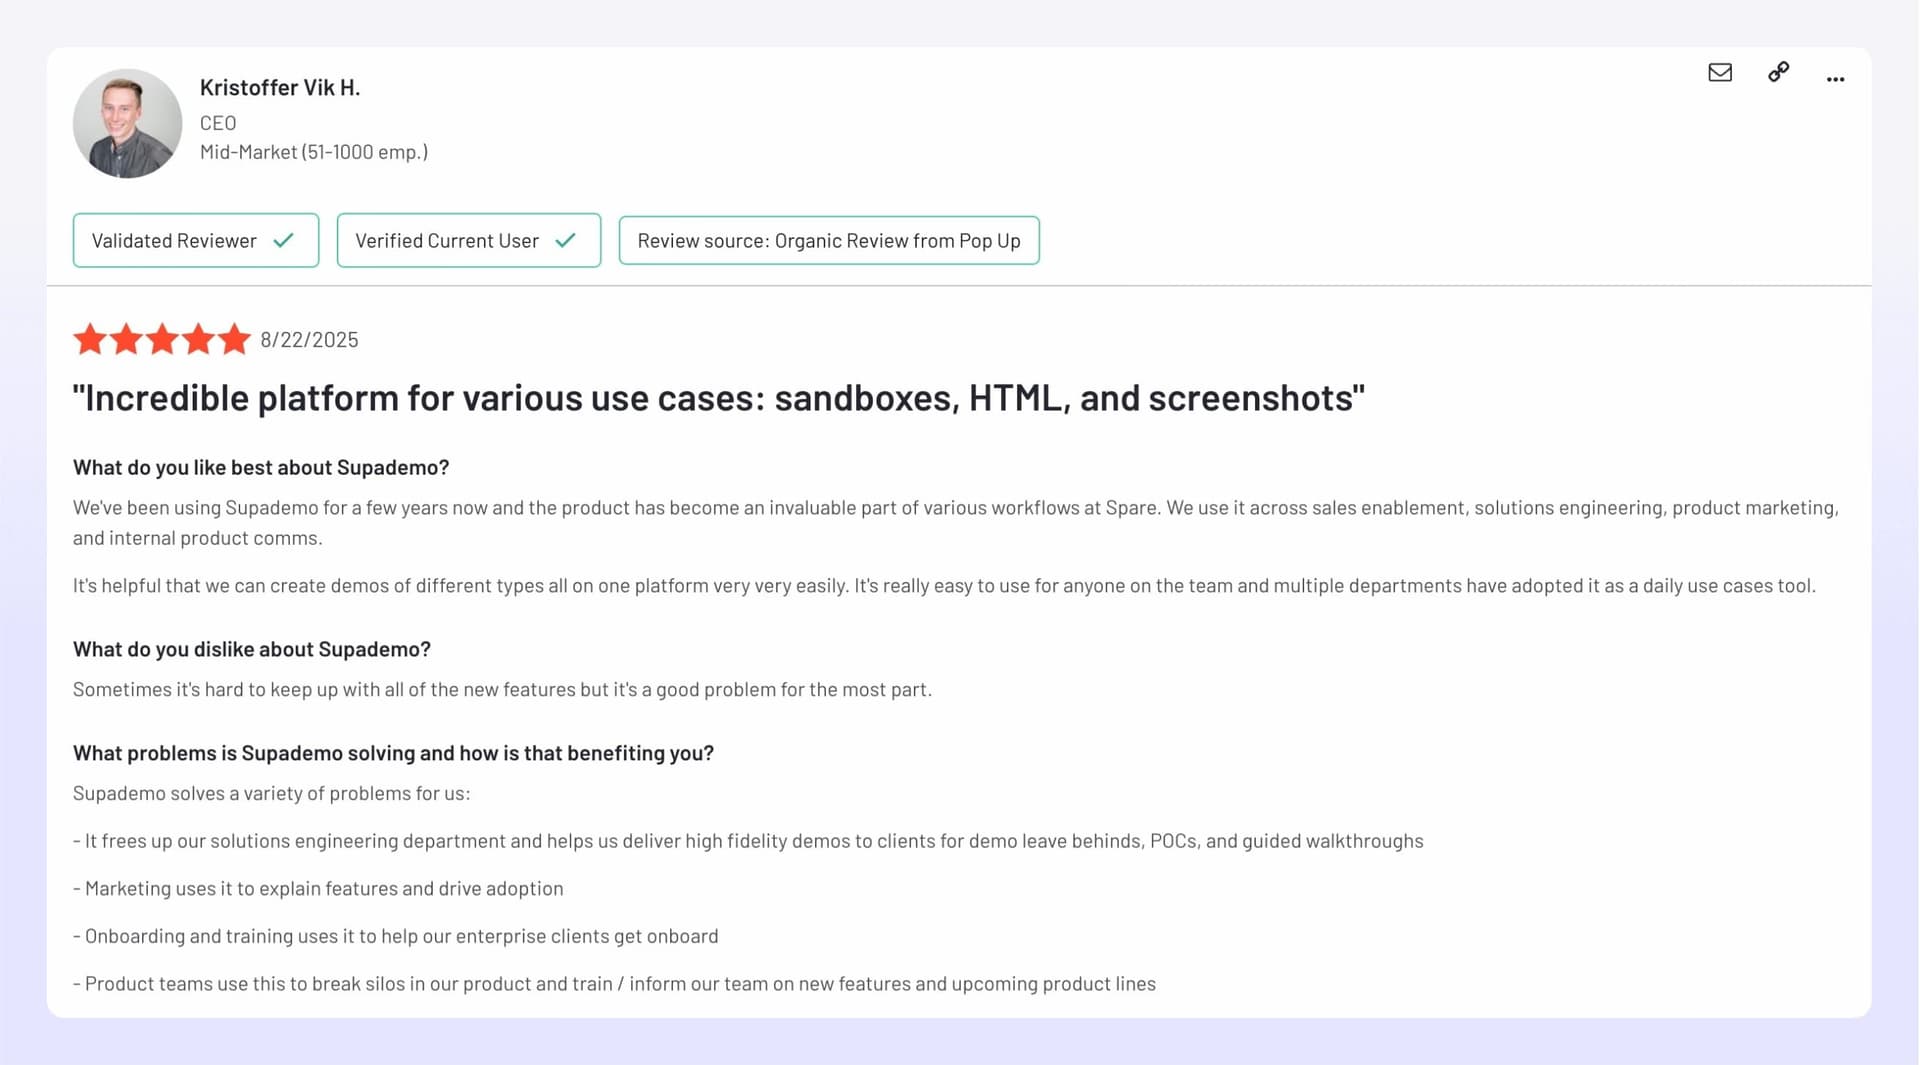Open the review title 'Incredible platform' heading
1920x1065 pixels.
[x=718, y=398]
